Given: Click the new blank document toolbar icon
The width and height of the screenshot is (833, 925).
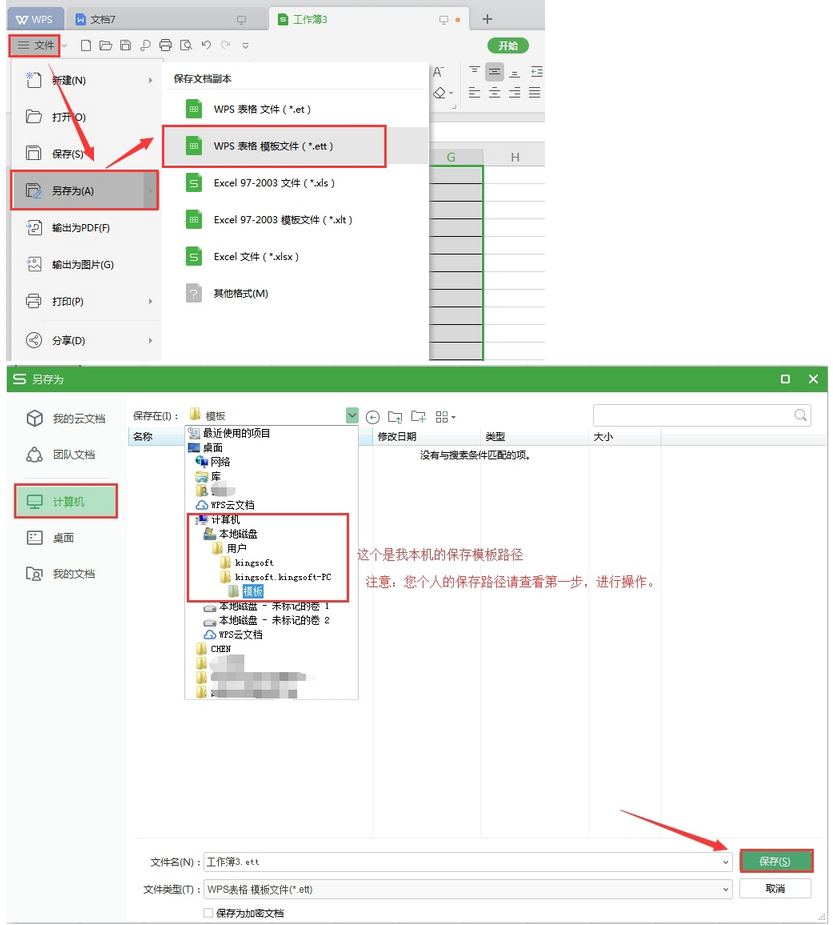Looking at the screenshot, I should 86,45.
